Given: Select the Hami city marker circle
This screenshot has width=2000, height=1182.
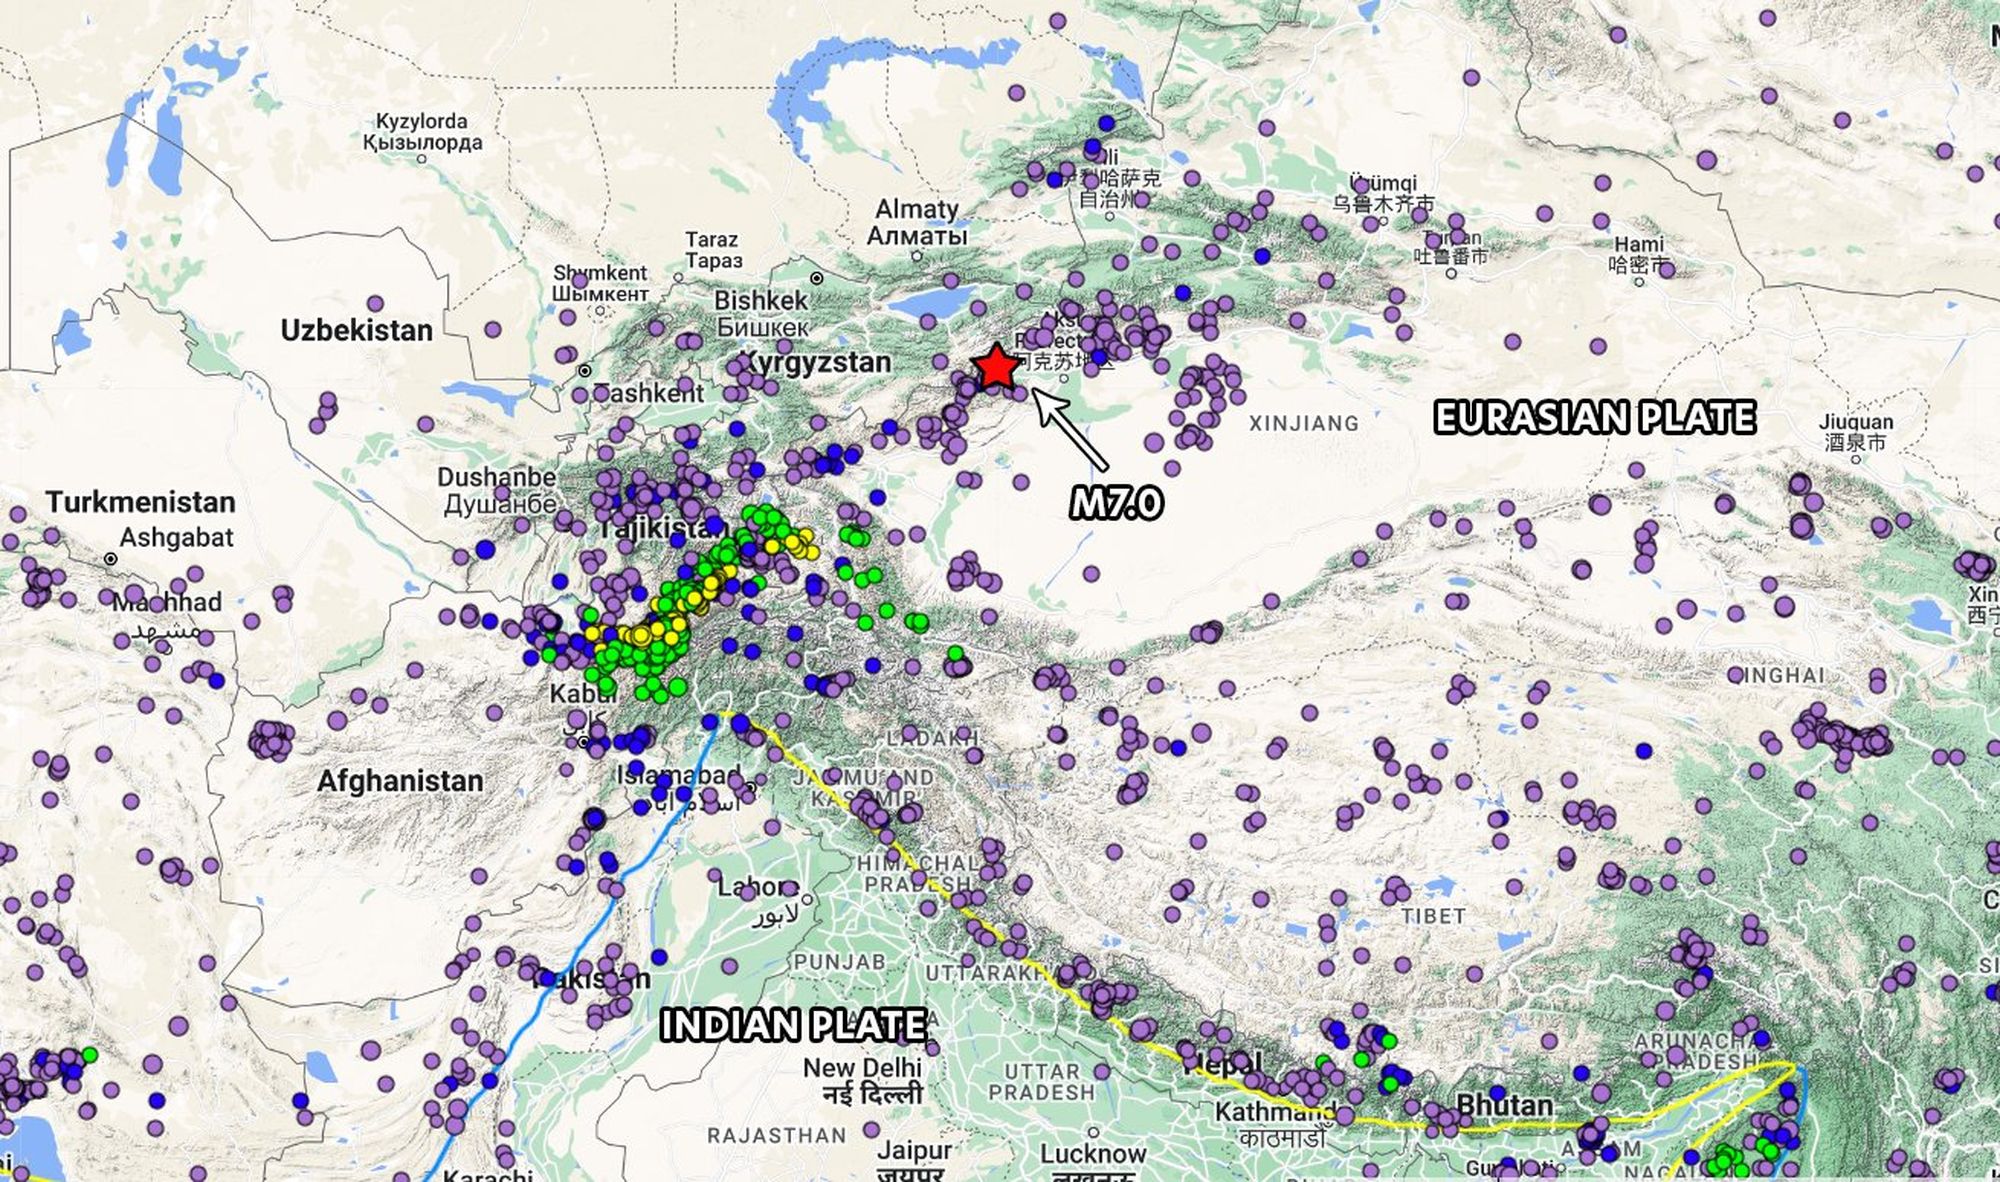Looking at the screenshot, I should (1638, 281).
